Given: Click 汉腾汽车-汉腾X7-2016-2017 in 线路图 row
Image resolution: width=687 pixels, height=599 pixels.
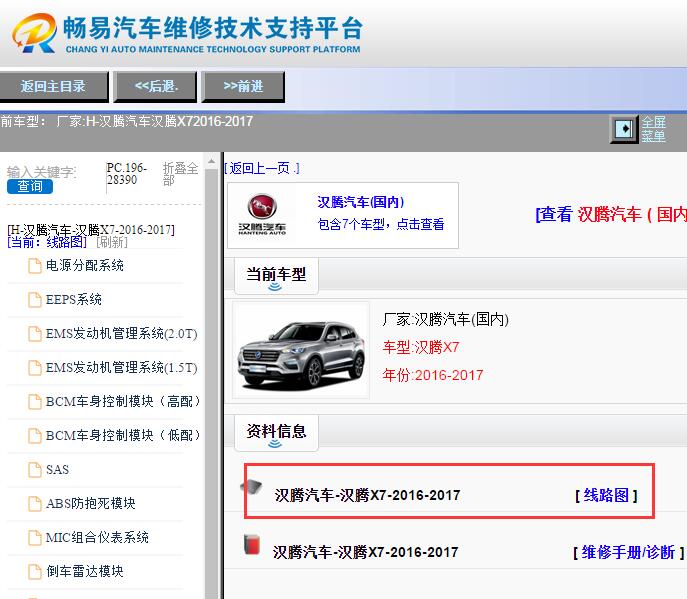Looking at the screenshot, I should click(x=367, y=495).
